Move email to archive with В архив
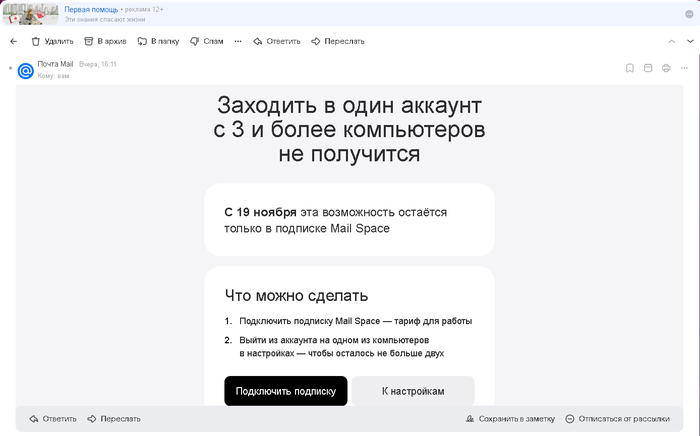 click(105, 42)
